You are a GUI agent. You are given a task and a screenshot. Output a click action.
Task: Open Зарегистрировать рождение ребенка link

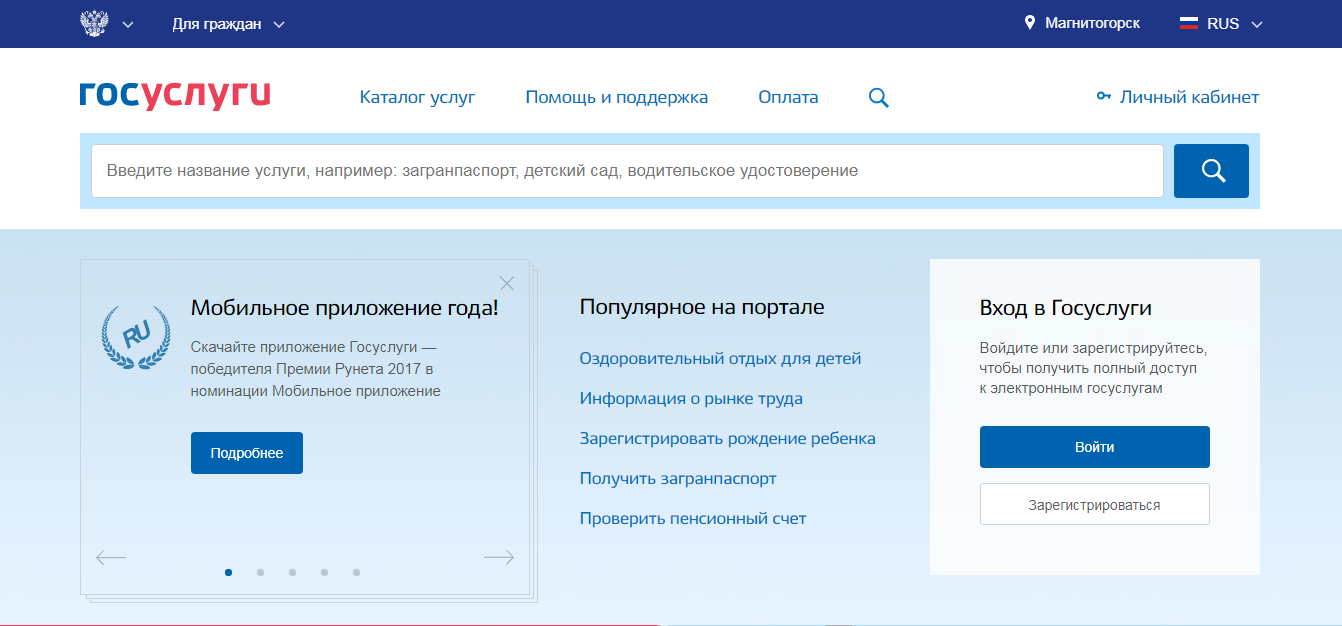point(727,438)
